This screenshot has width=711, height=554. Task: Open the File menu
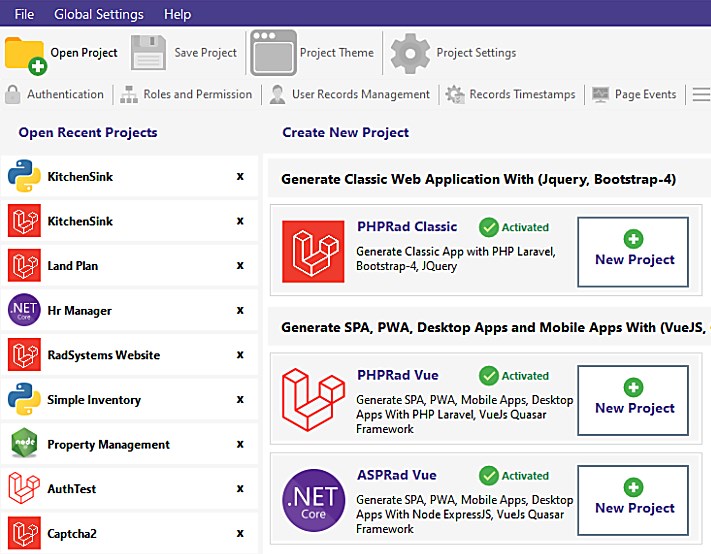click(24, 15)
